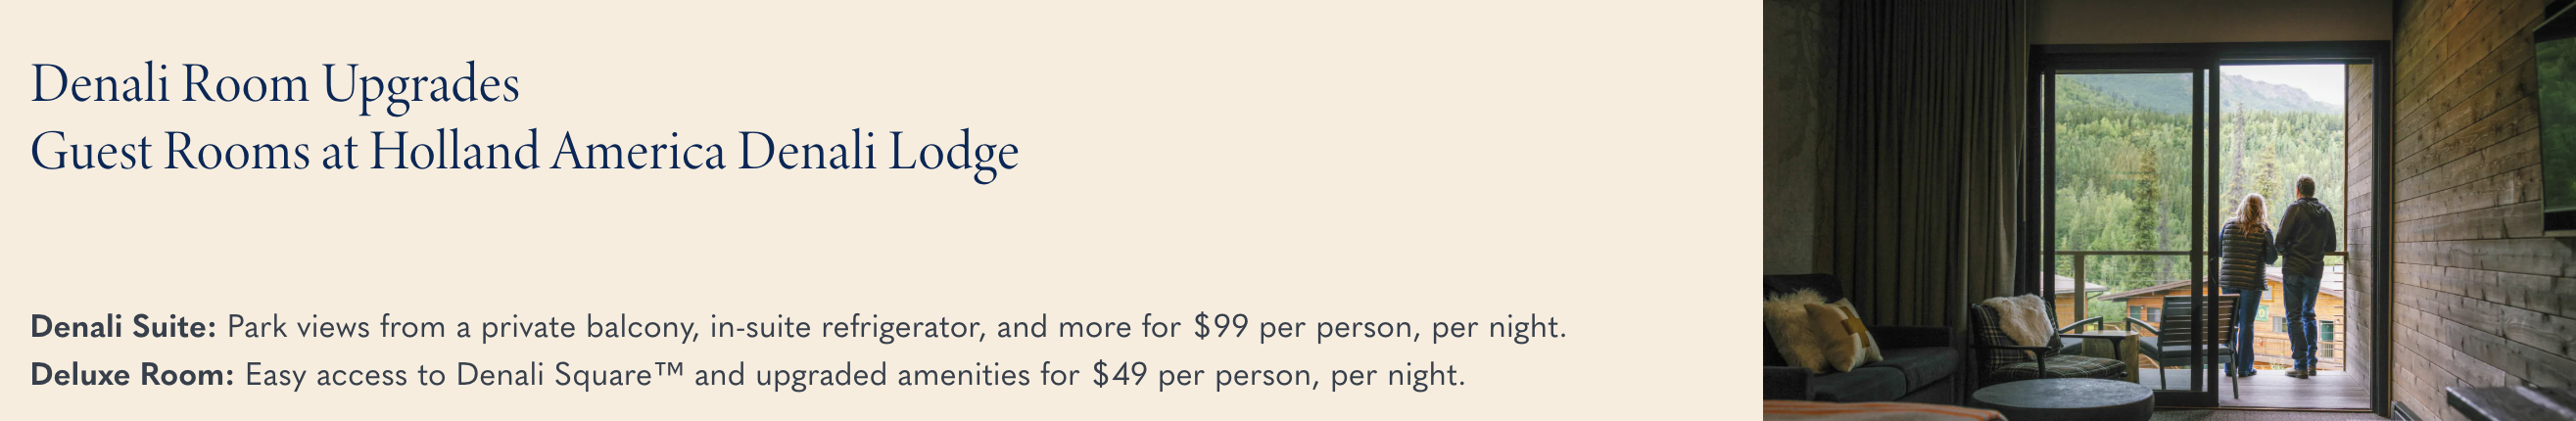
Task: Select the bold "Deluxe Room:" label
Action: click(x=132, y=375)
